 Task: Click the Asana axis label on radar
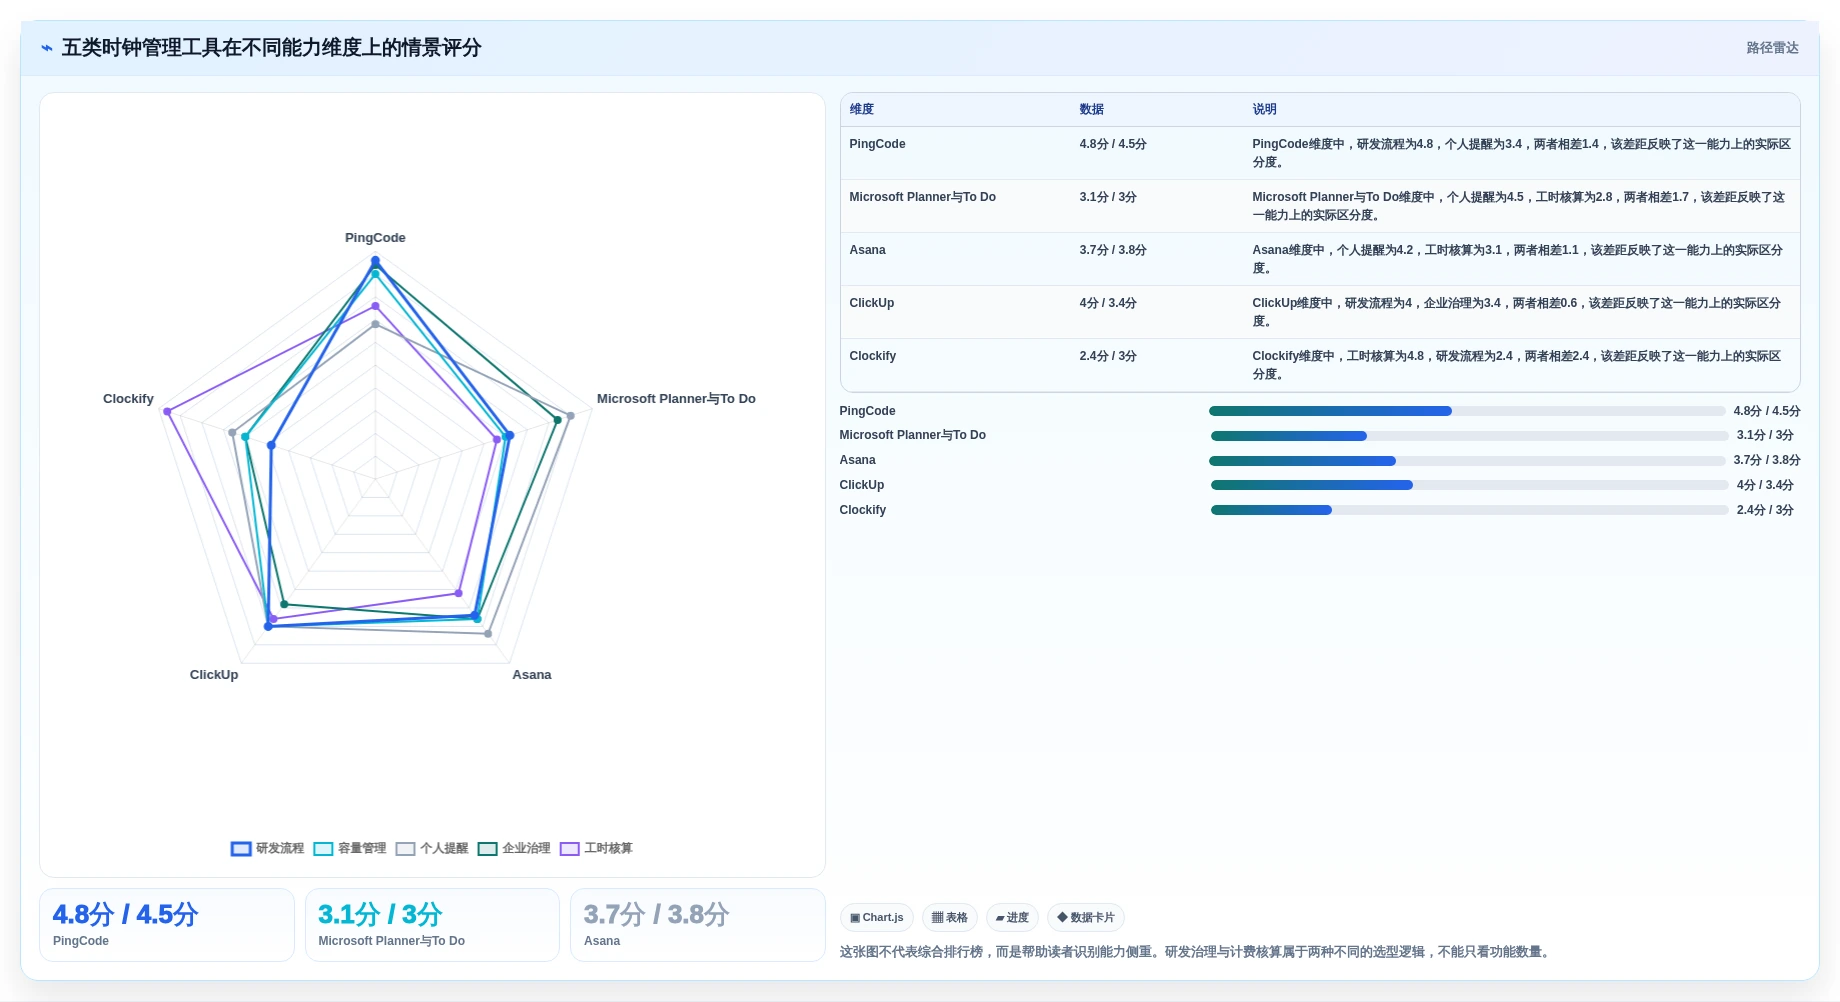tap(532, 675)
